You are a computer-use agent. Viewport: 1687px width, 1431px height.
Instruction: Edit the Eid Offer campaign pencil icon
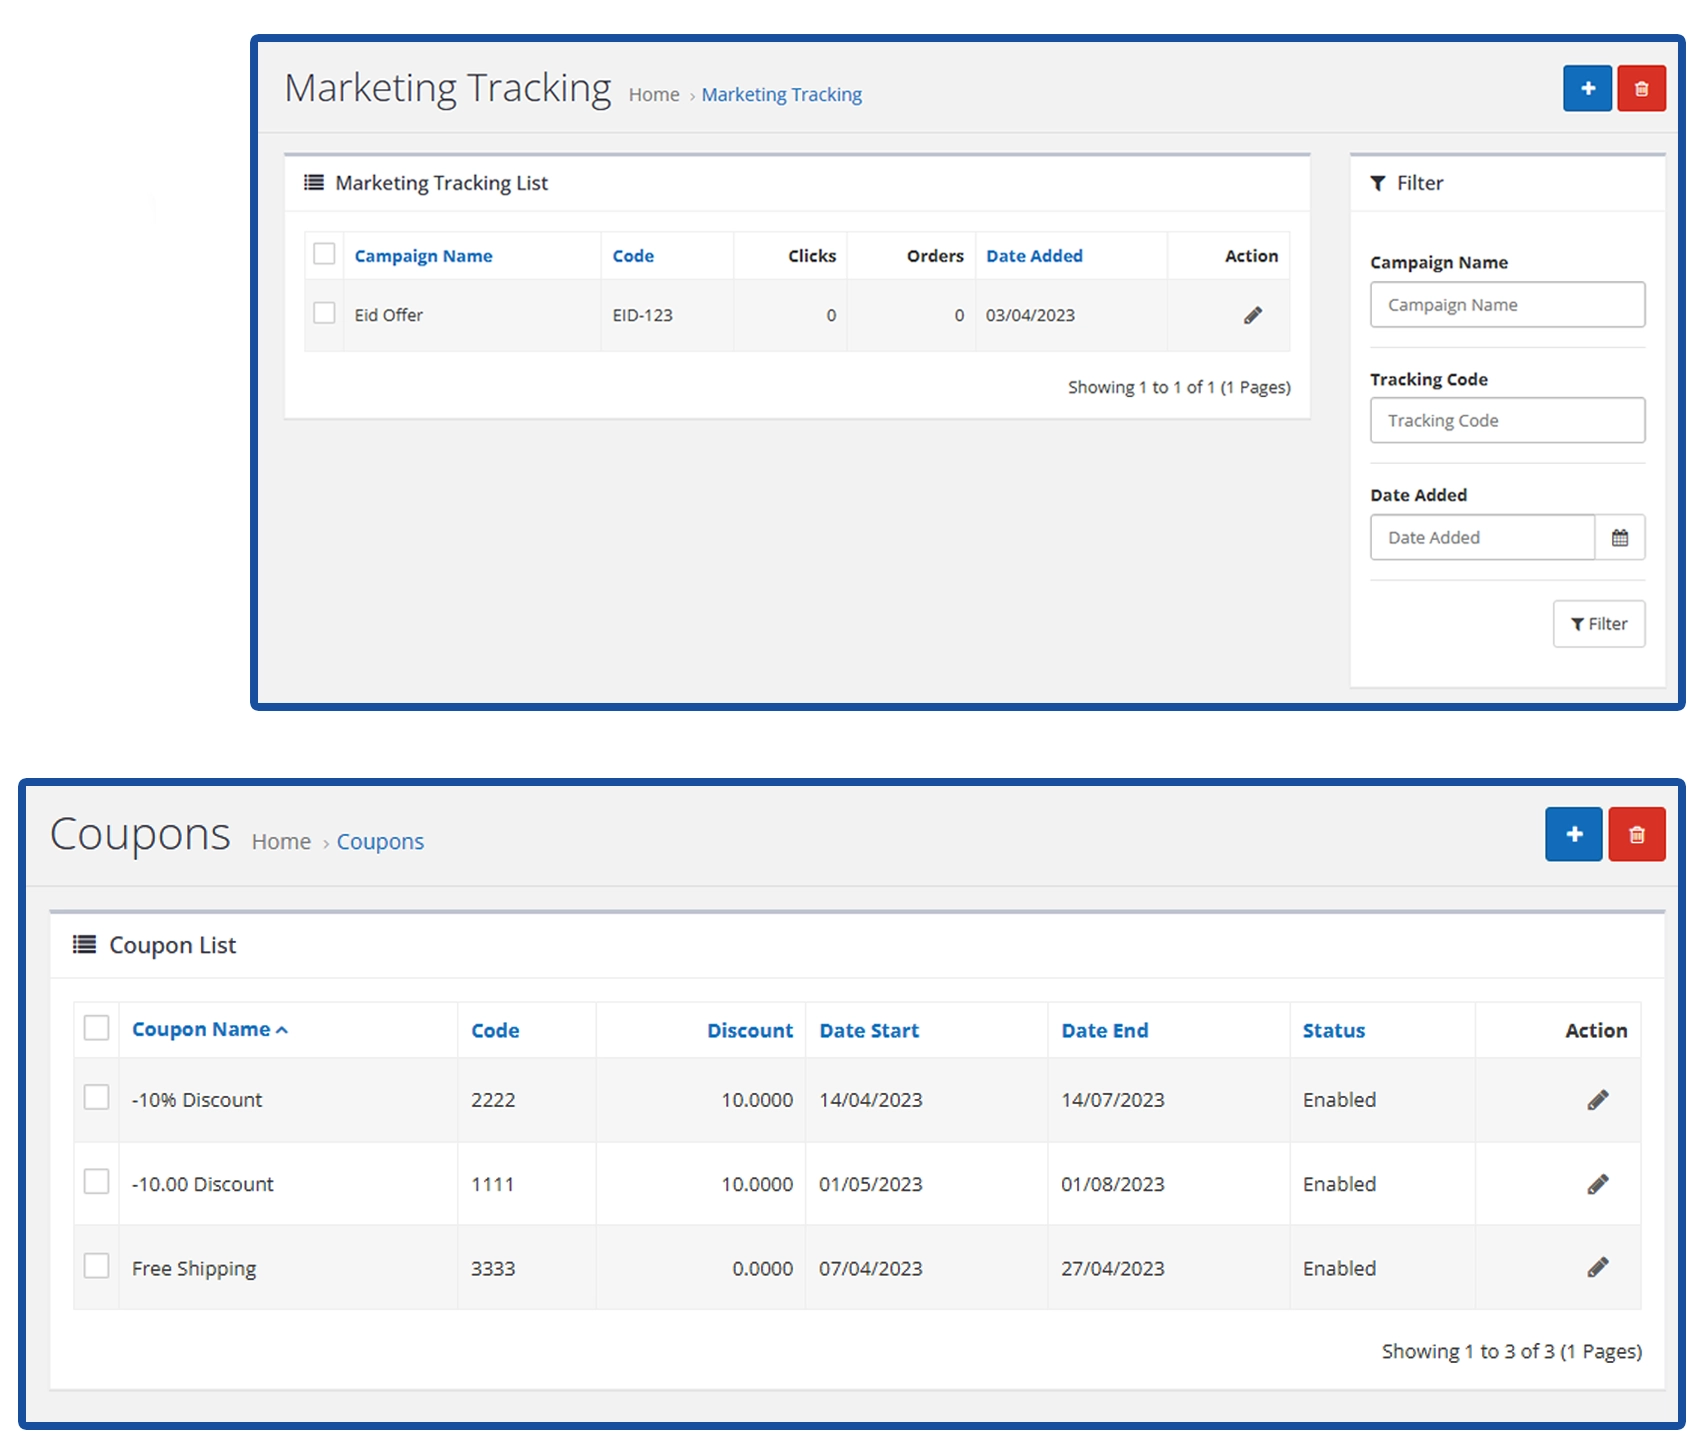(1252, 315)
